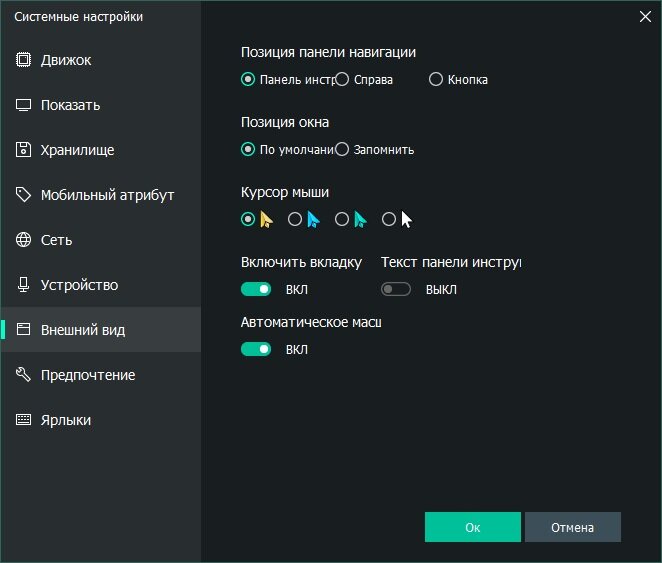
Task: Click the Системные настройки title text
Action: pos(79,17)
